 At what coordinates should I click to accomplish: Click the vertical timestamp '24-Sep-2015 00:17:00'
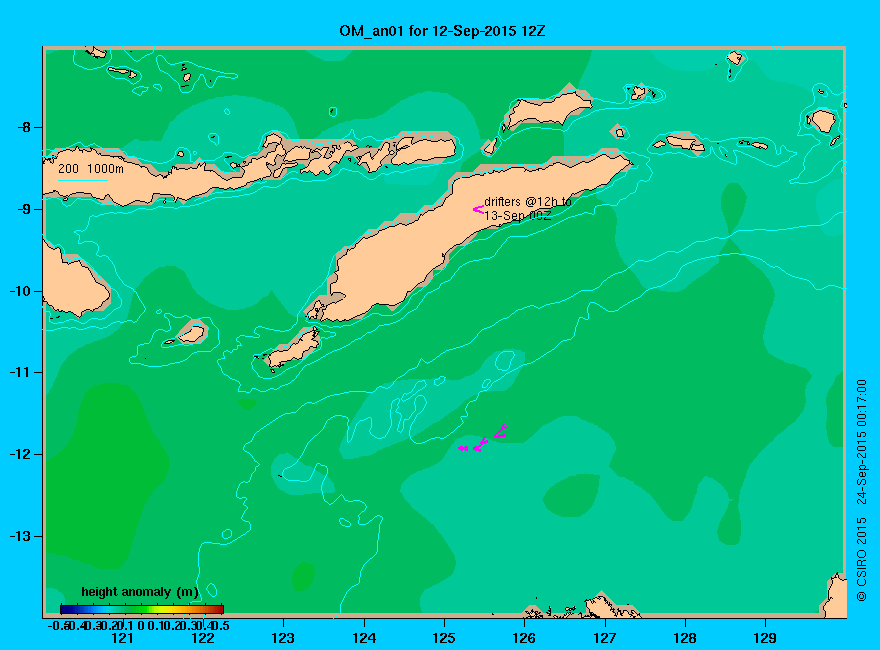861,442
